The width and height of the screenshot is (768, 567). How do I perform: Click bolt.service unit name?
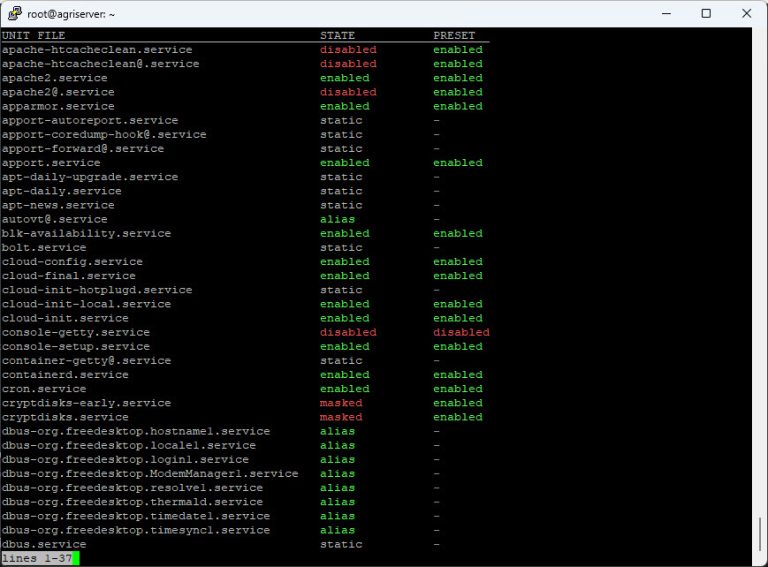click(x=44, y=248)
